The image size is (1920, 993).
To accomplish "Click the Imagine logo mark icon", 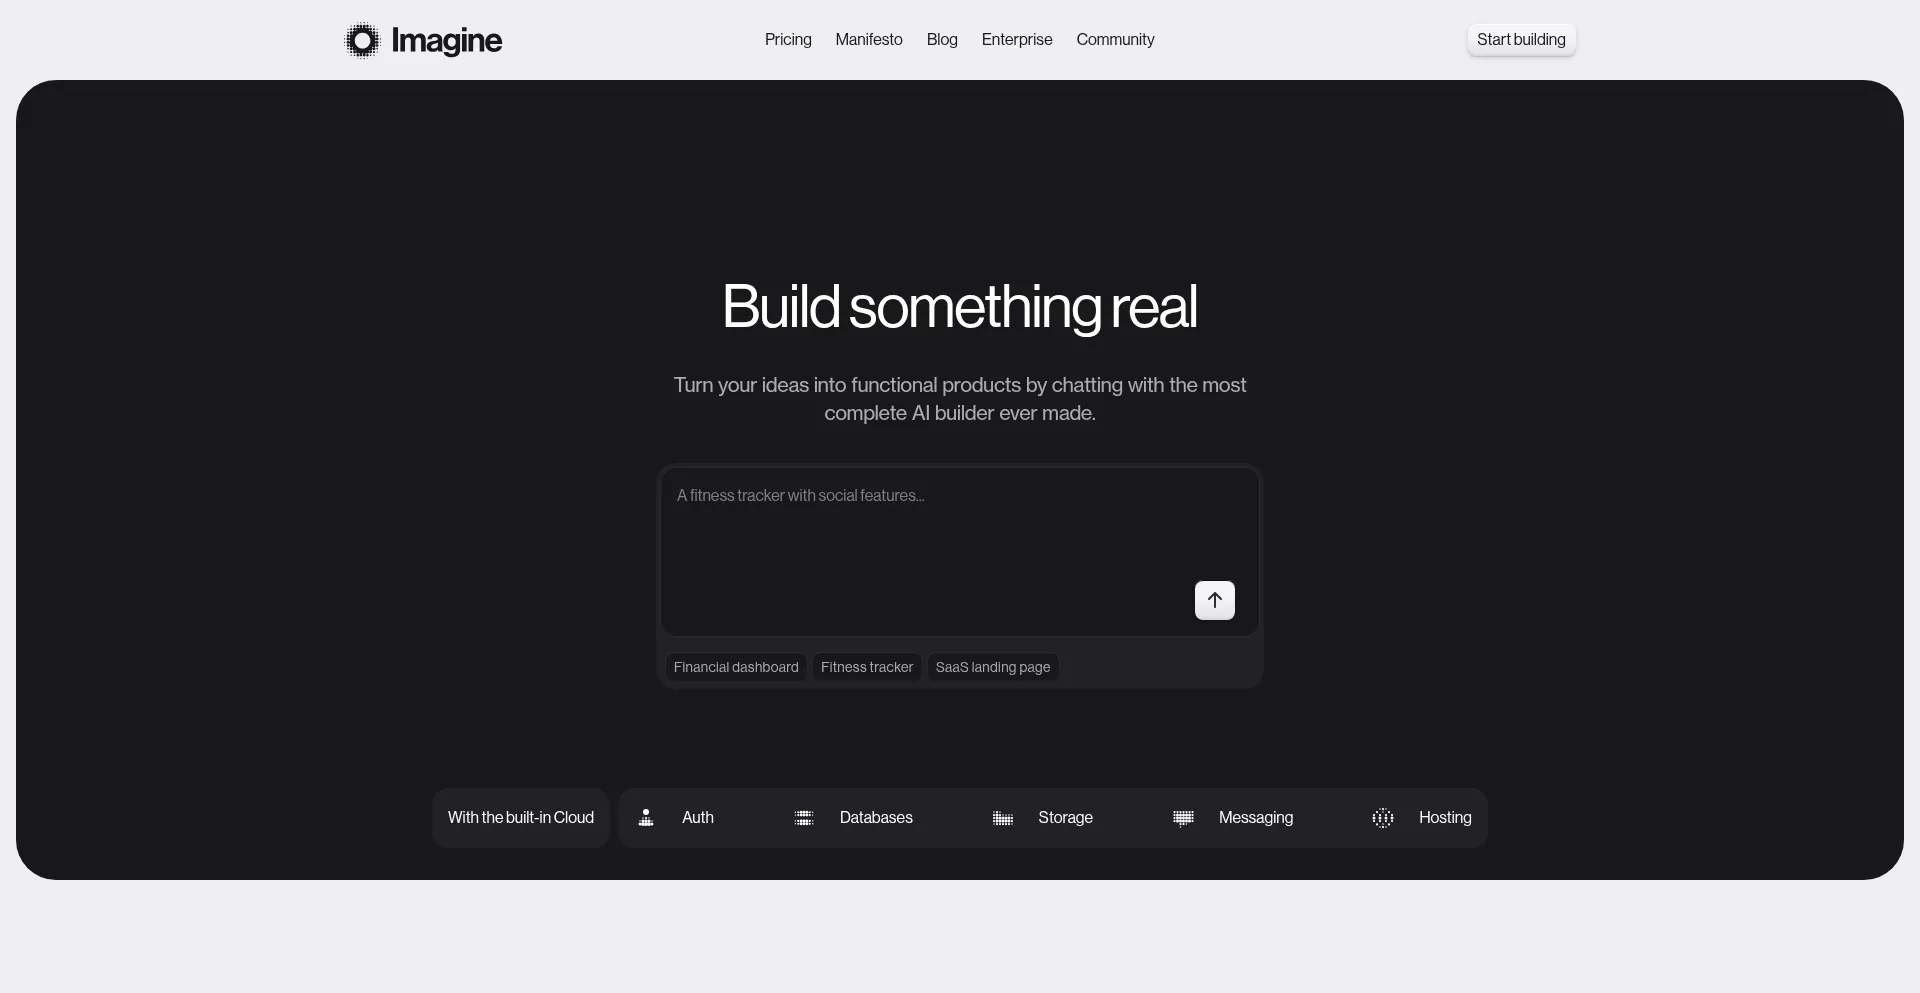I will (x=362, y=40).
